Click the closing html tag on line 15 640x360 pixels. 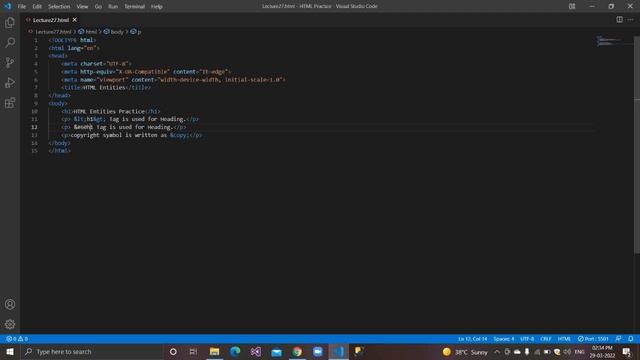[x=60, y=151]
